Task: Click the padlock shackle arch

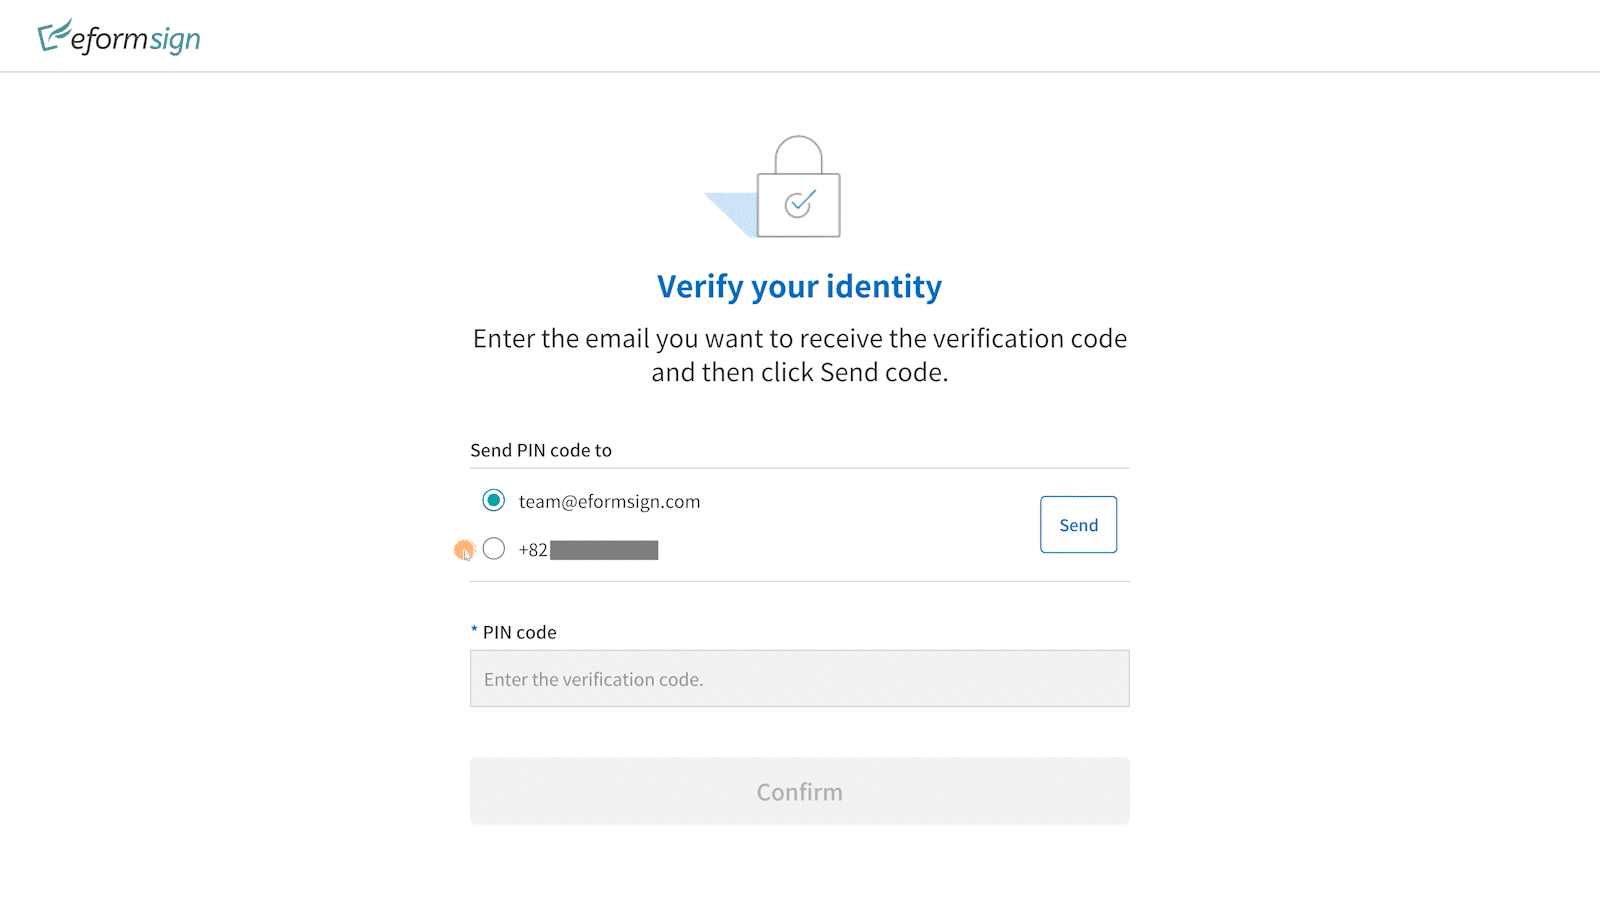Action: (799, 155)
